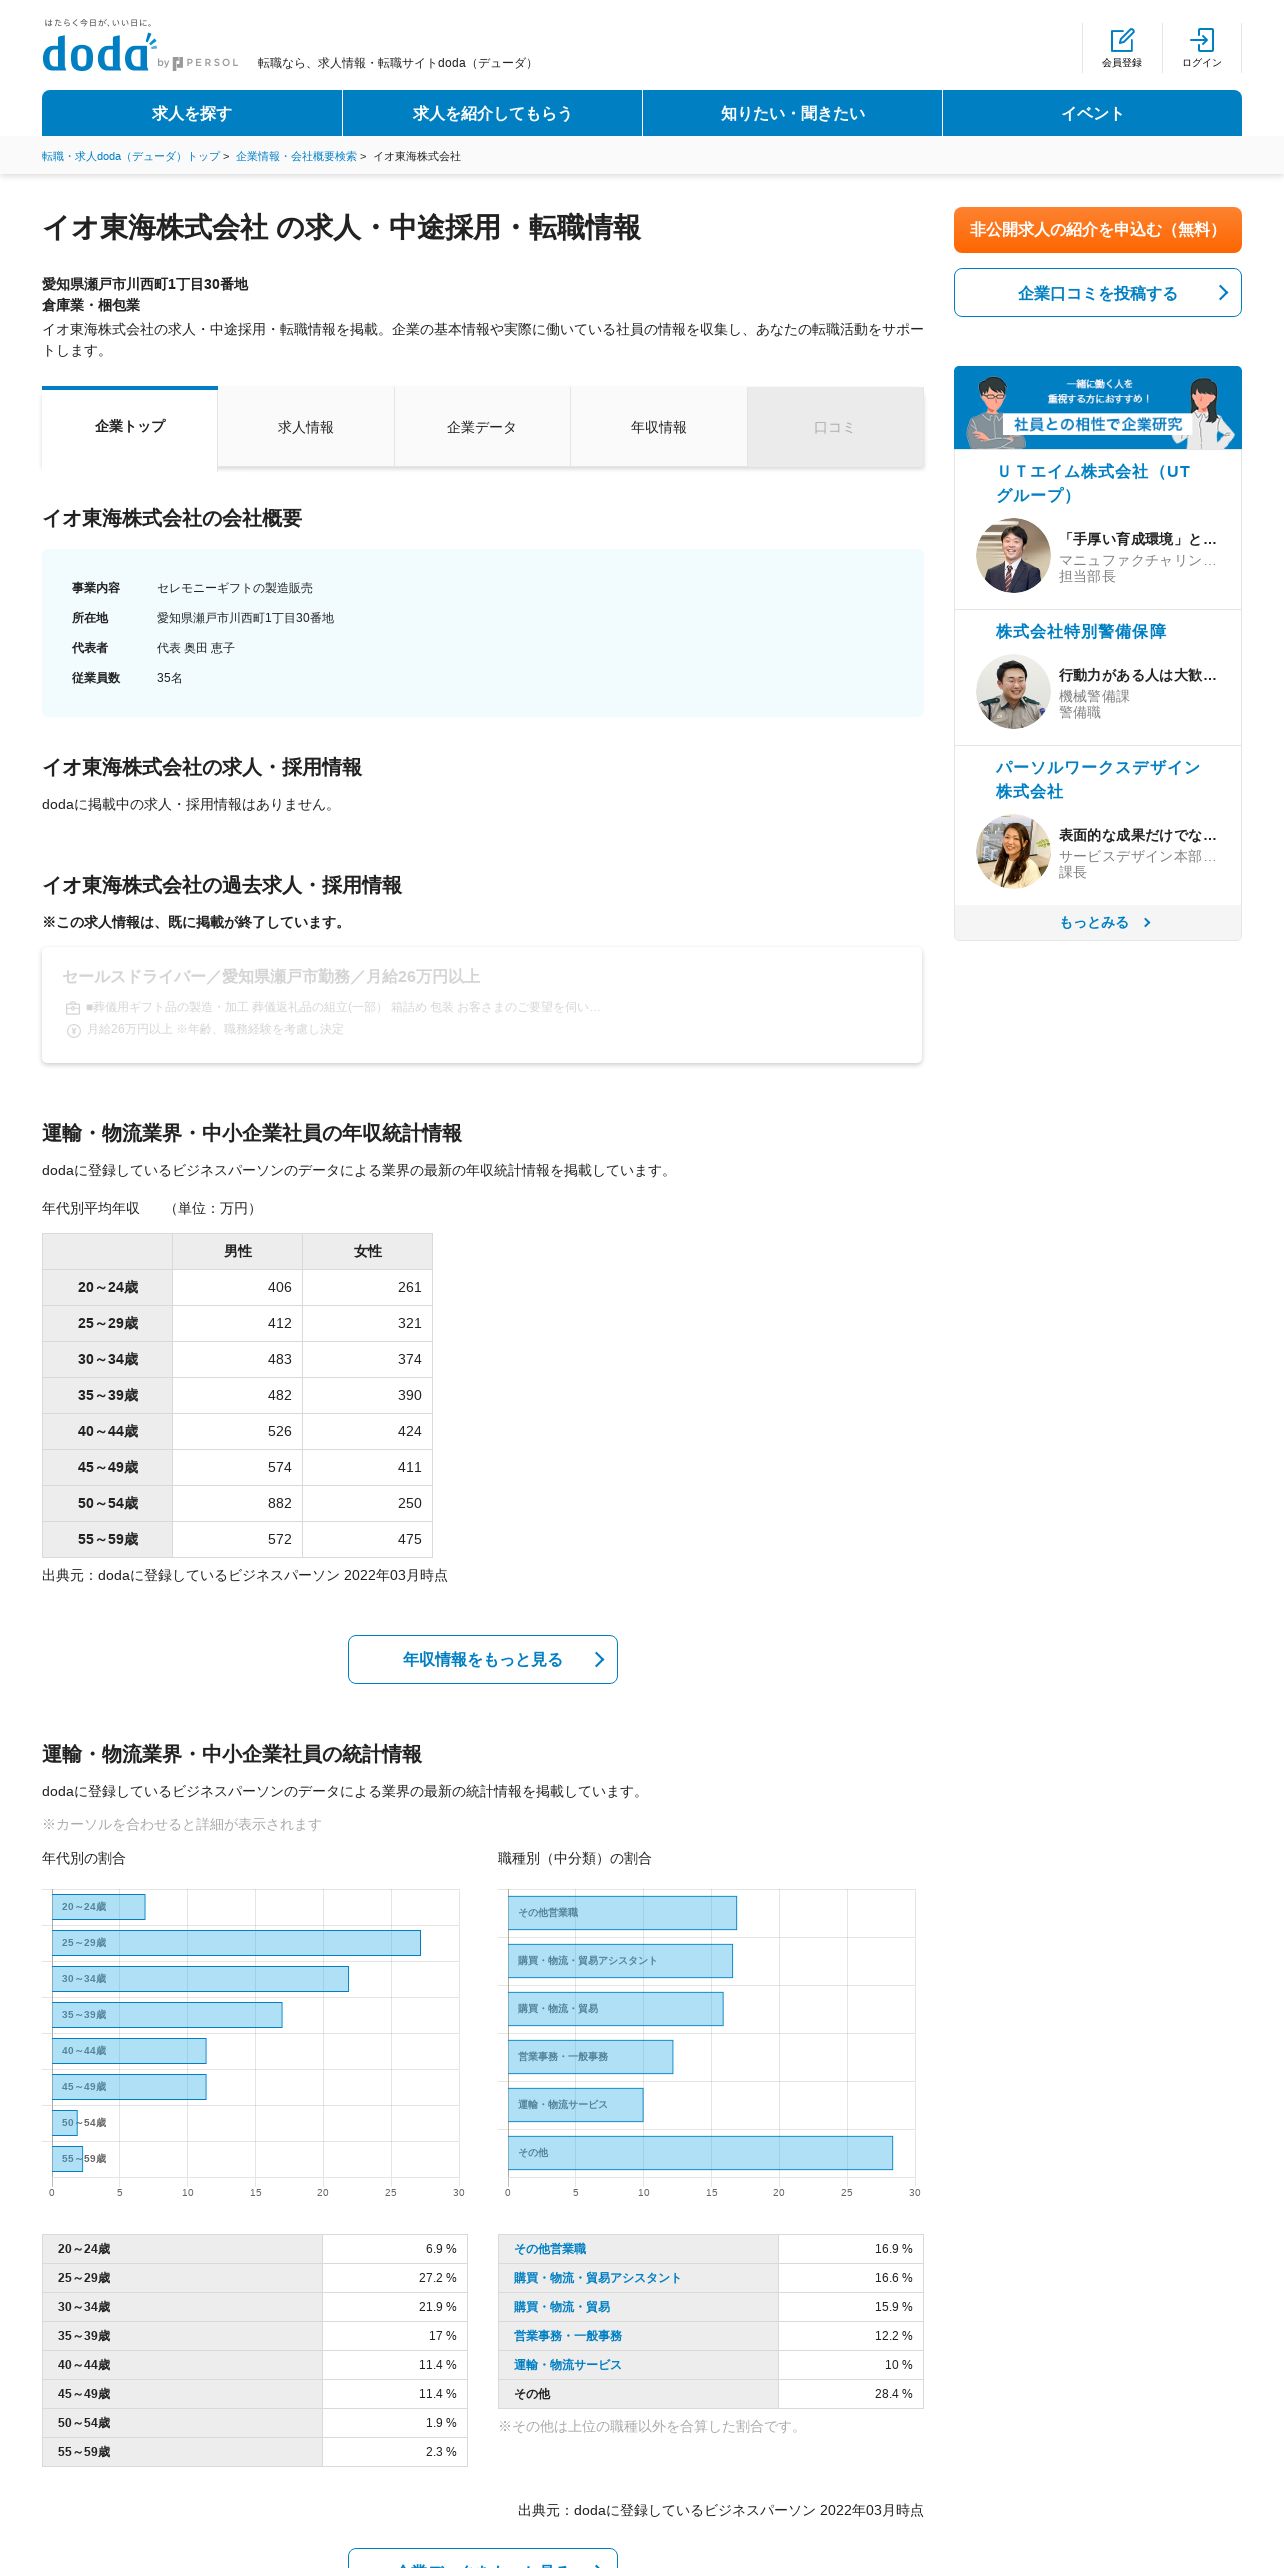Click 特別警備保障 employee portrait photo
Screen dimensions: 1284x2568
click(x=1013, y=691)
